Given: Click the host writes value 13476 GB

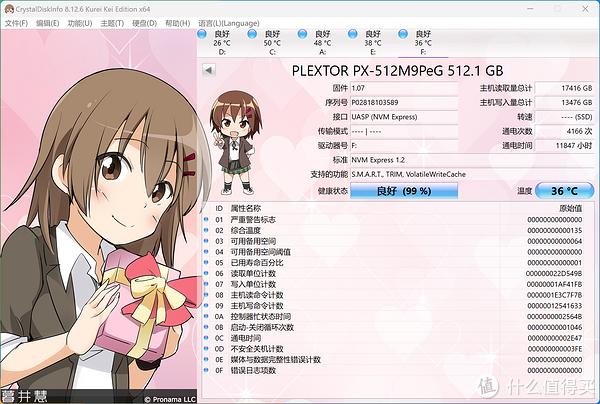Looking at the screenshot, I should [x=564, y=103].
